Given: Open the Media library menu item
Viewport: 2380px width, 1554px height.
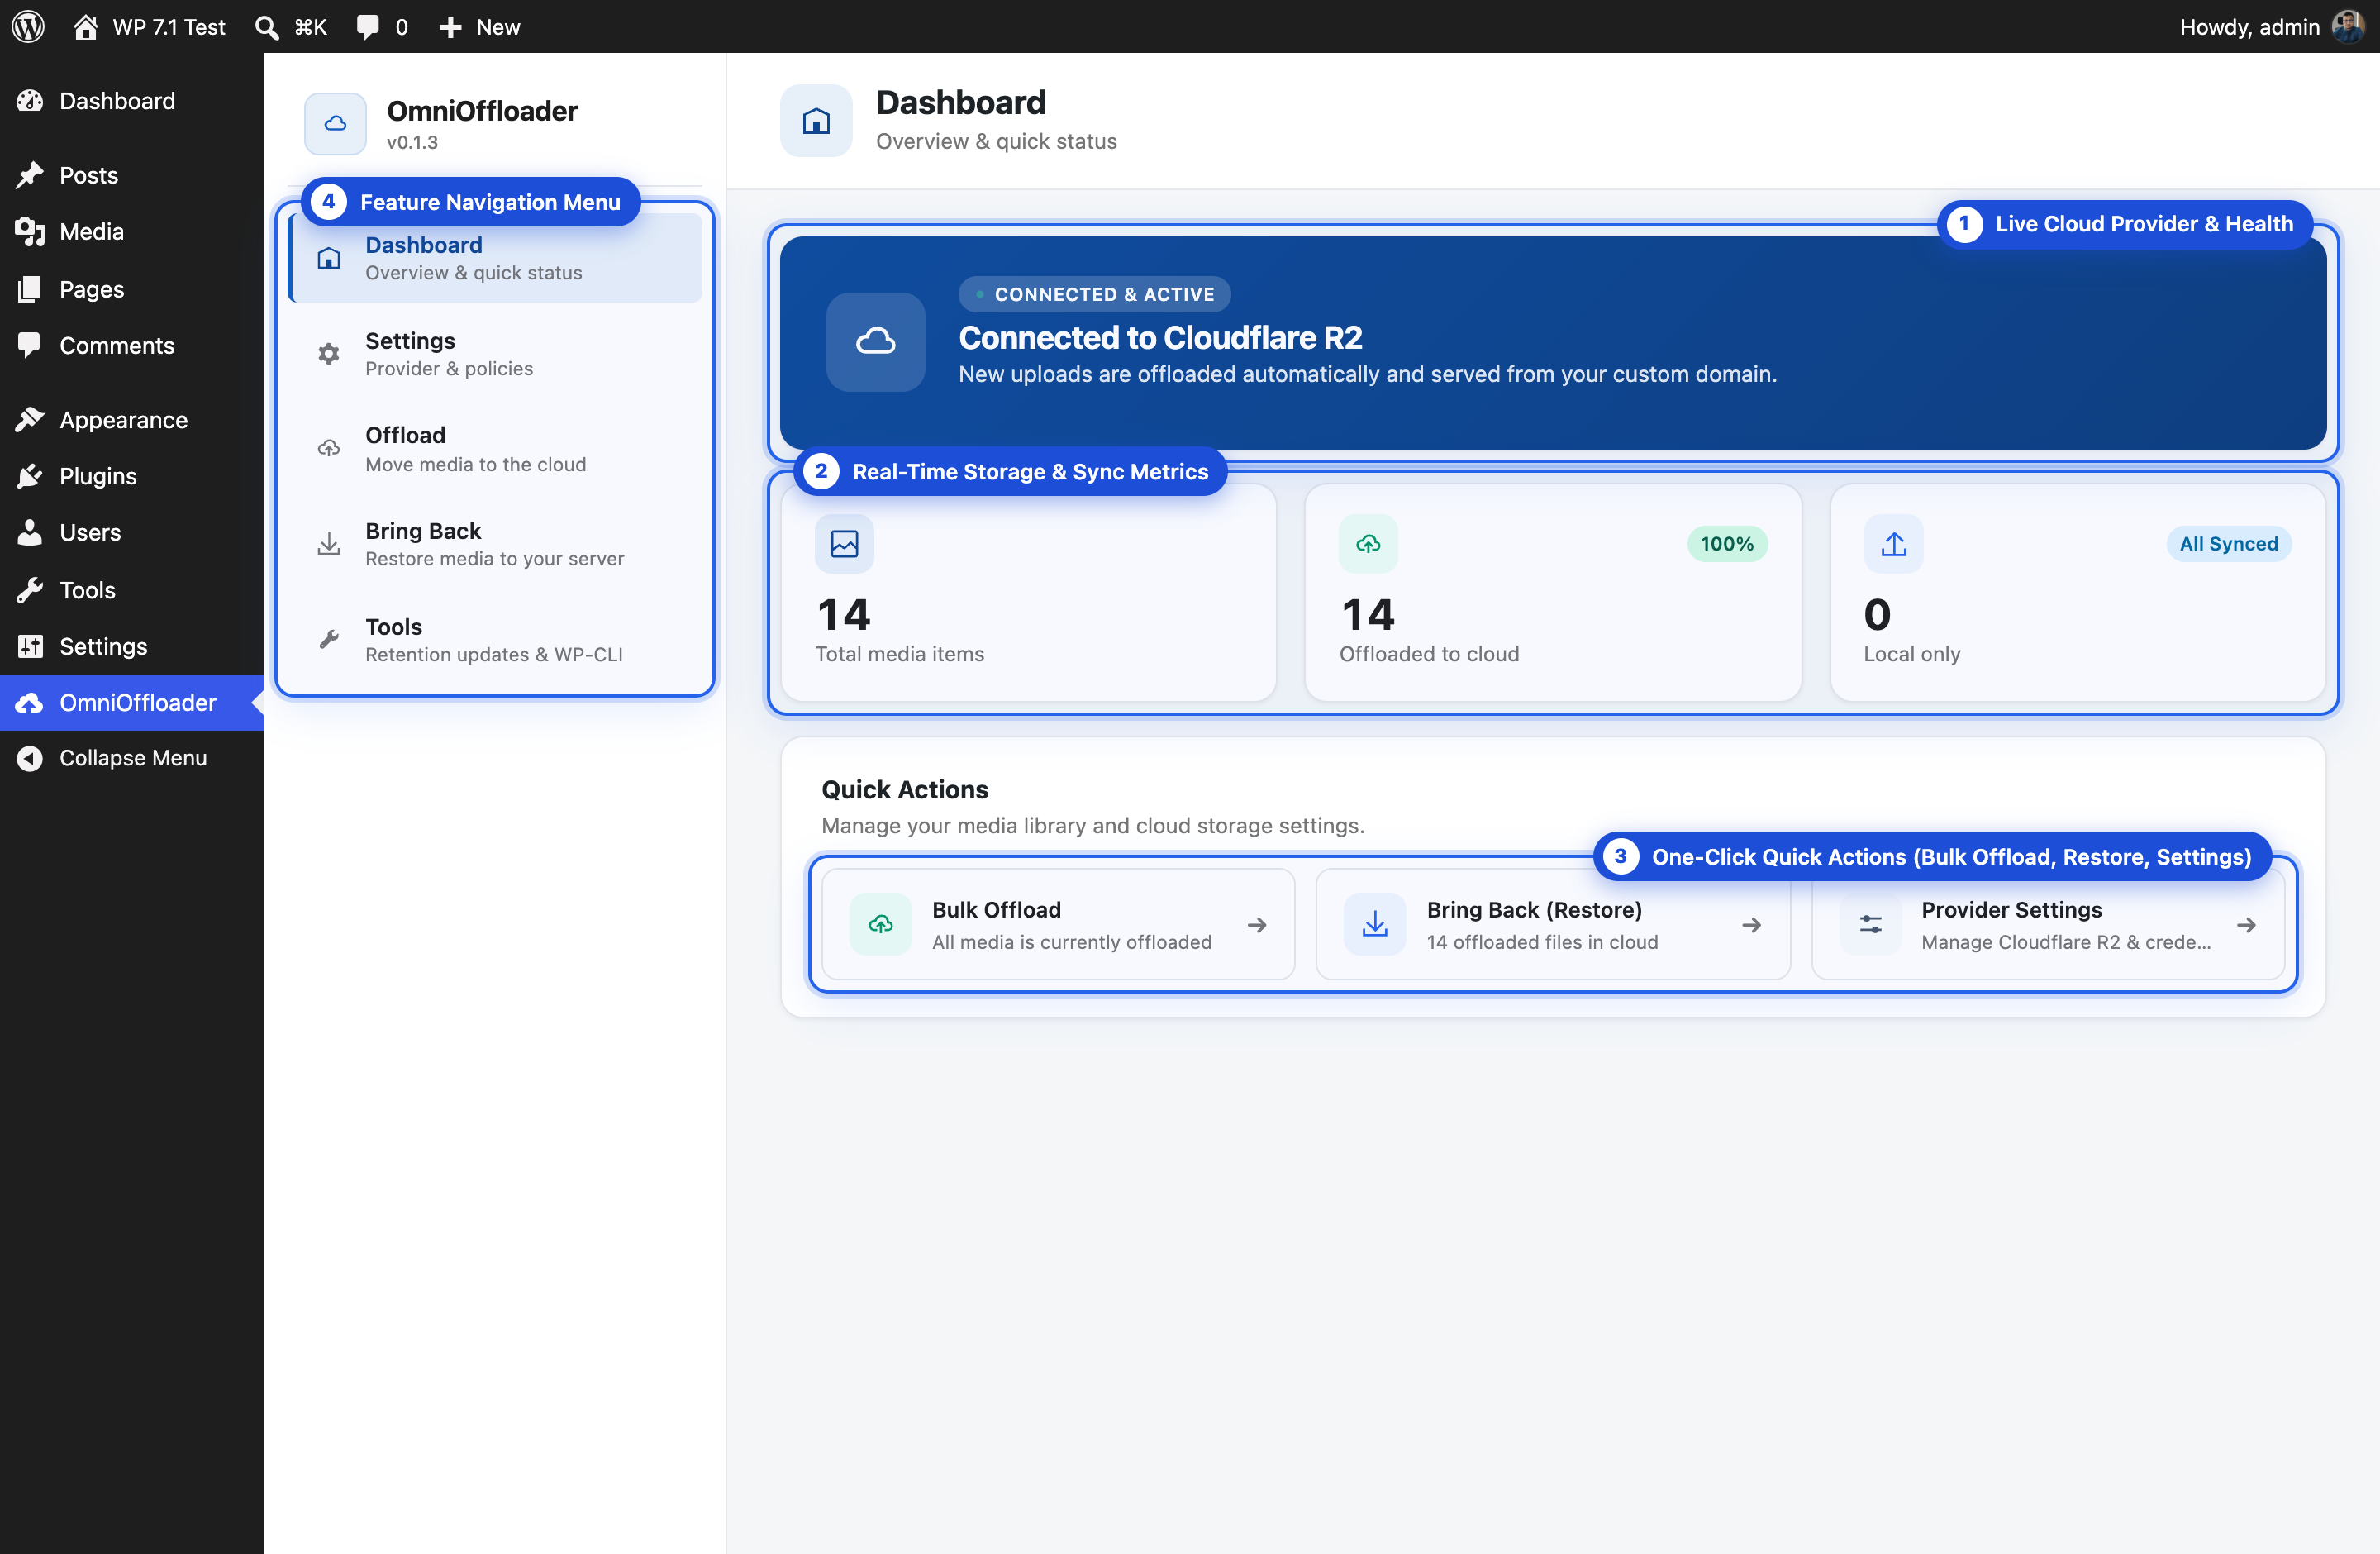Looking at the screenshot, I should (132, 232).
